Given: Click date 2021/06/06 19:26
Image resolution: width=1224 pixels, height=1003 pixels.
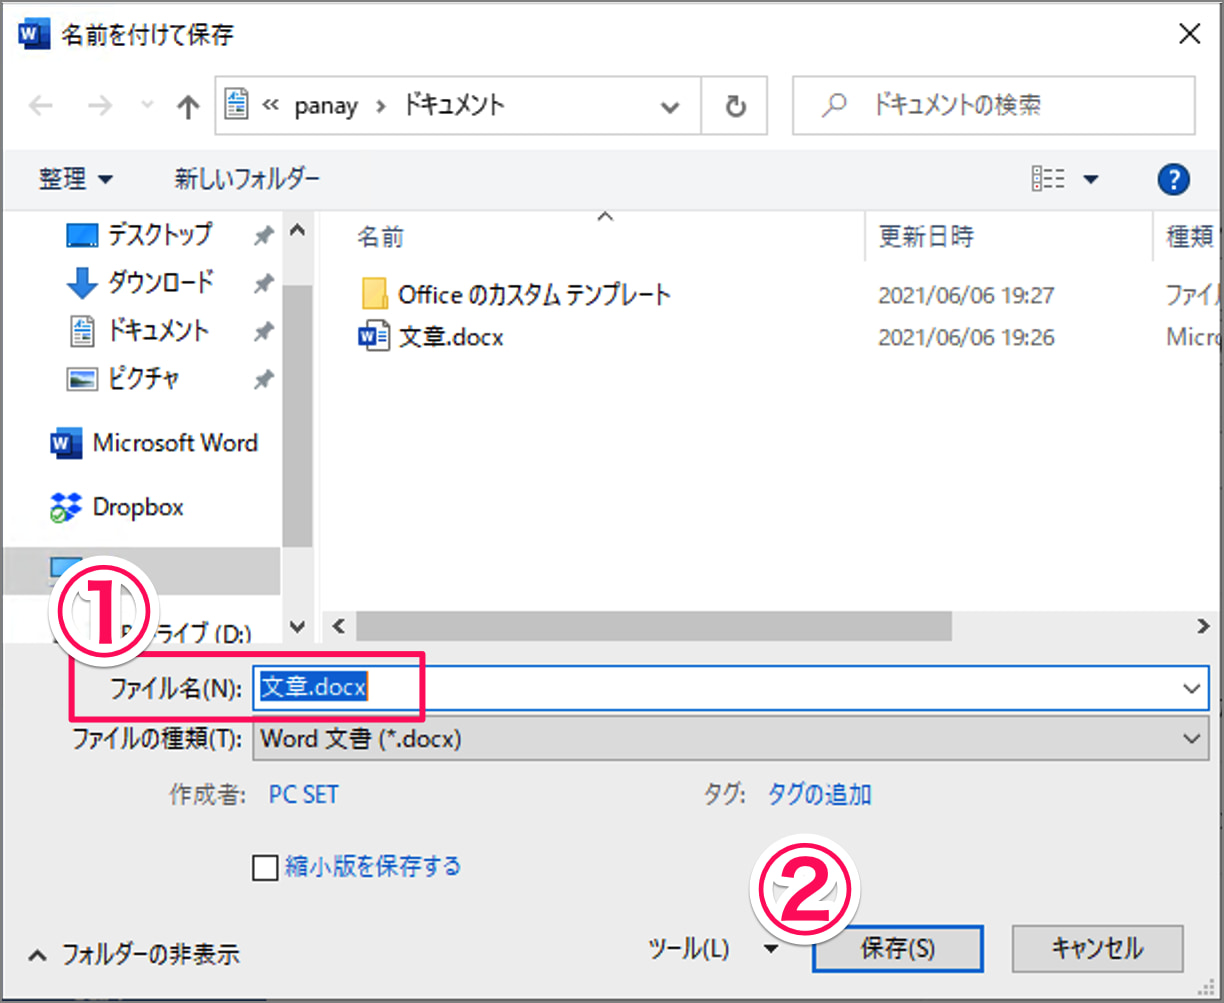Looking at the screenshot, I should (966, 338).
